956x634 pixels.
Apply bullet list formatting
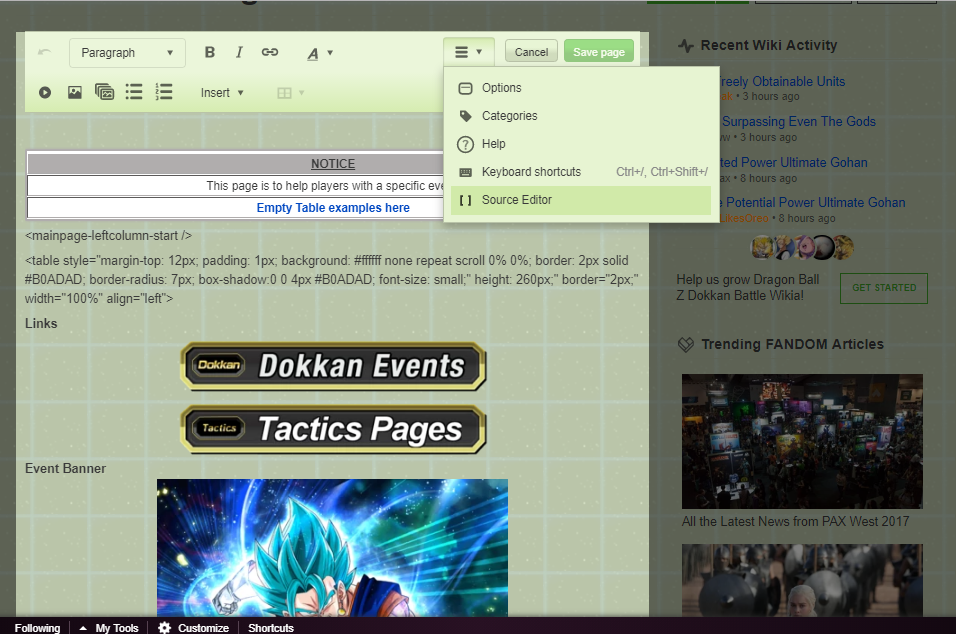134,92
